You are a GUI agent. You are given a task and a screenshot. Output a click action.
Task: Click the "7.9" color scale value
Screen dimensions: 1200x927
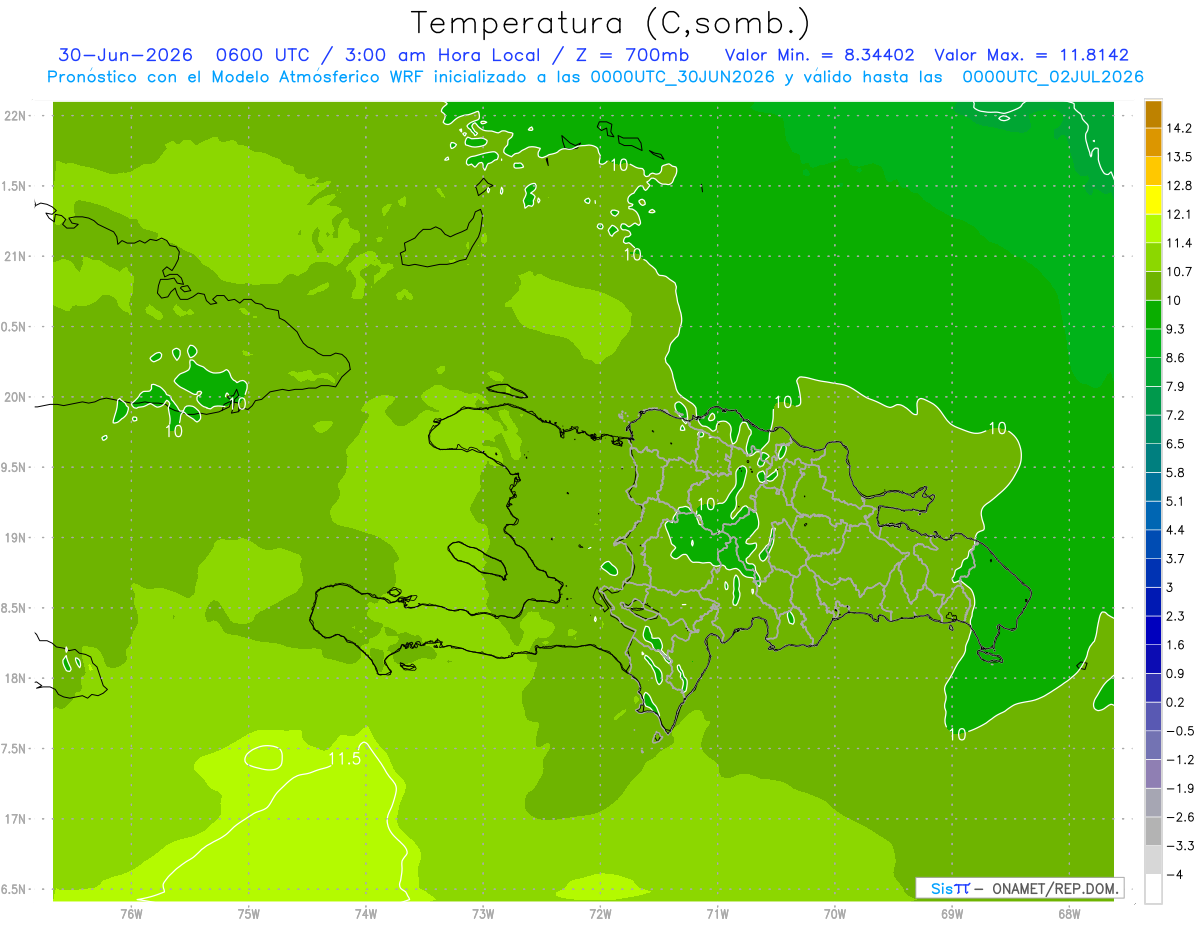(1176, 387)
